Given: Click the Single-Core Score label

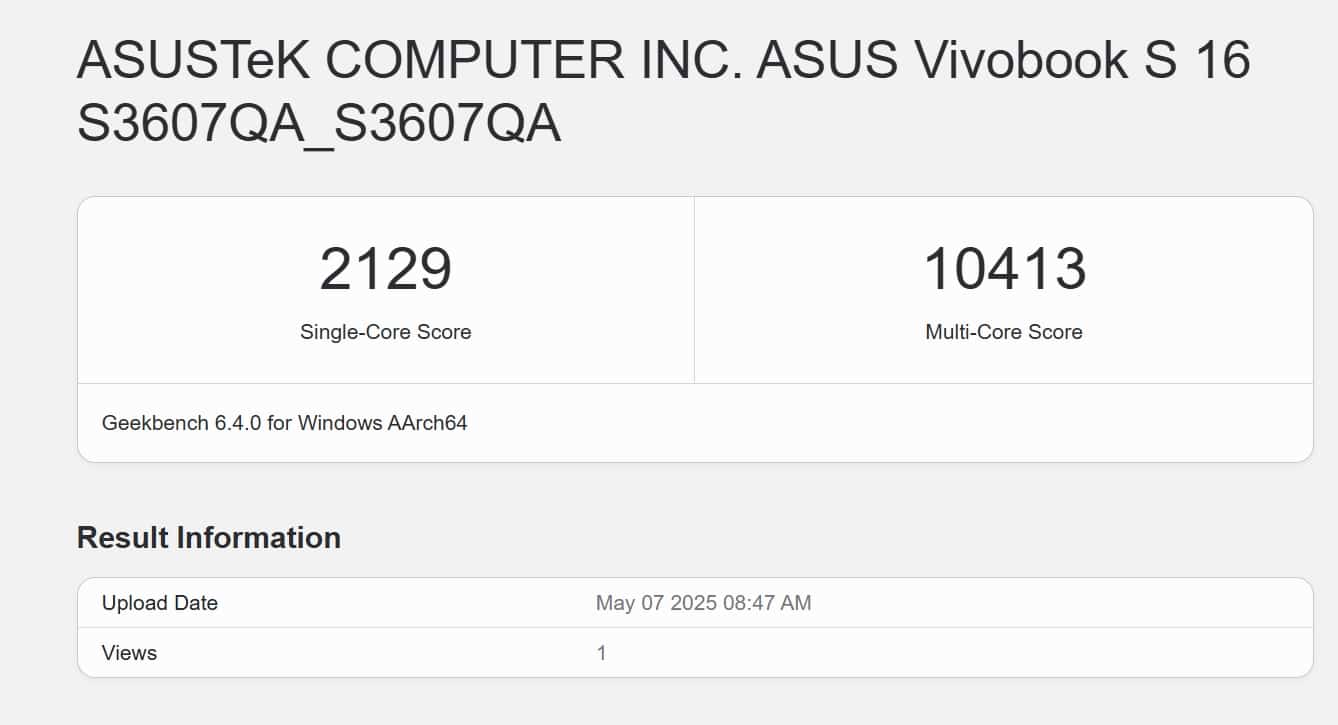Looking at the screenshot, I should [385, 332].
